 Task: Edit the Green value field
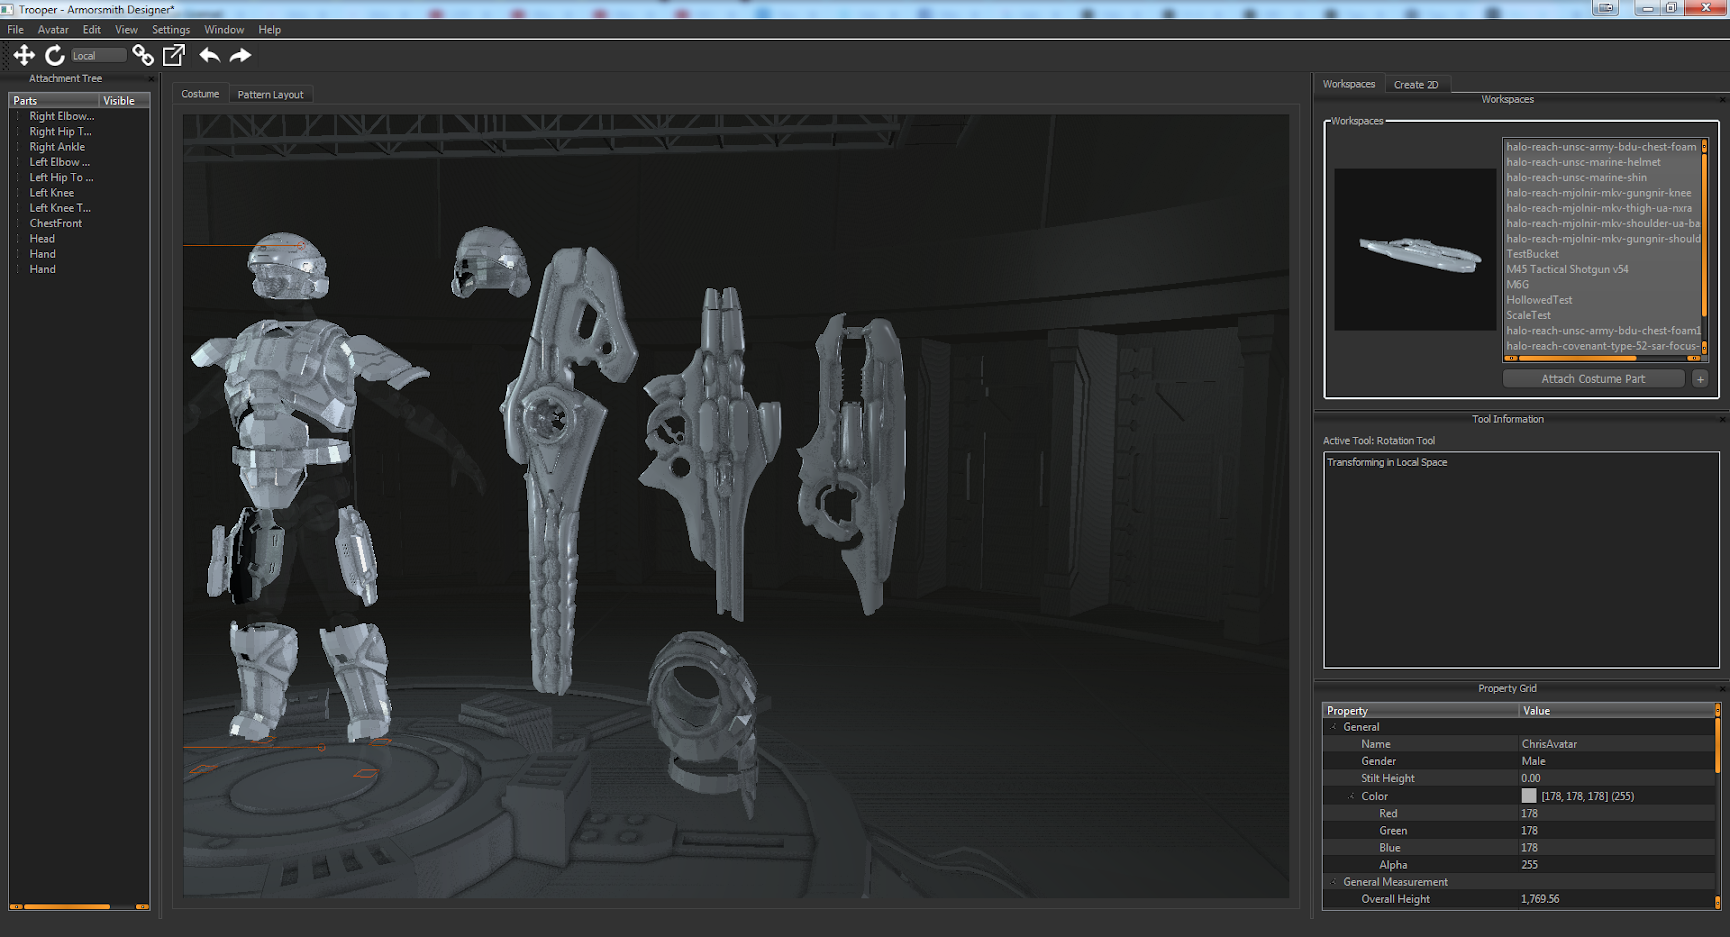point(1616,831)
